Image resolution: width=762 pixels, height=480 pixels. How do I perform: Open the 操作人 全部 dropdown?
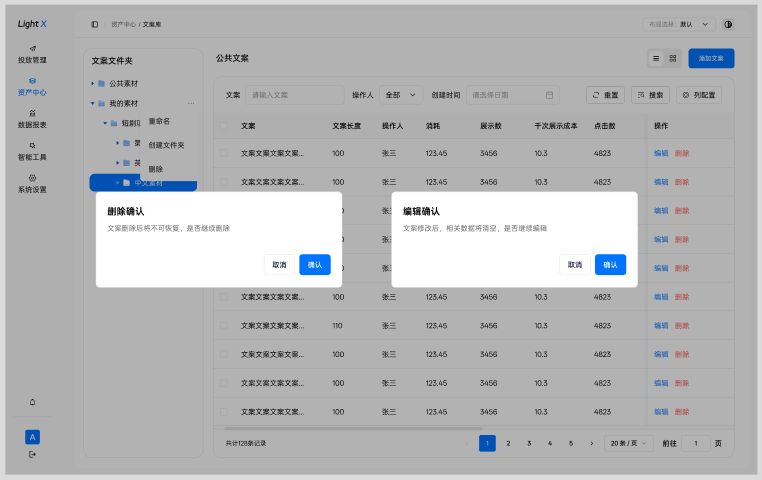pos(401,95)
